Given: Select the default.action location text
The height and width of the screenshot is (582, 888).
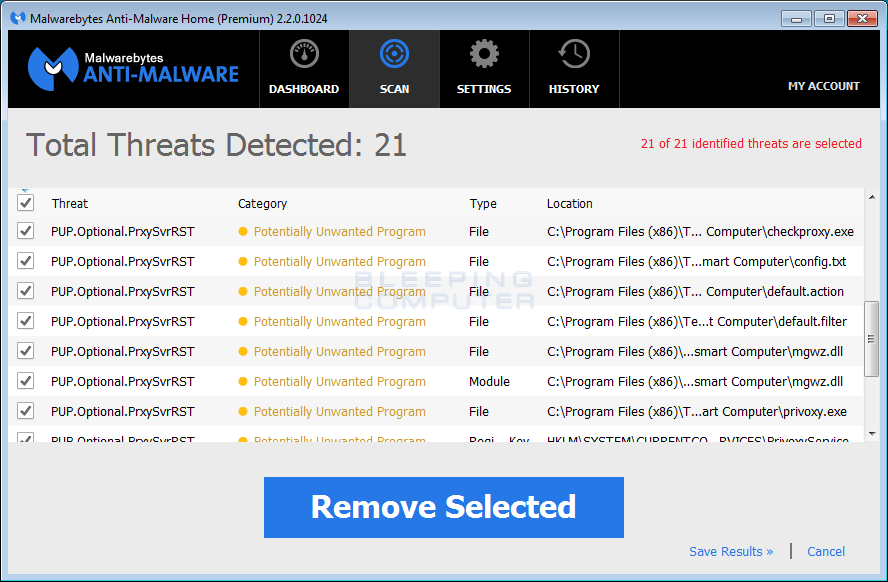Looking at the screenshot, I should click(695, 292).
